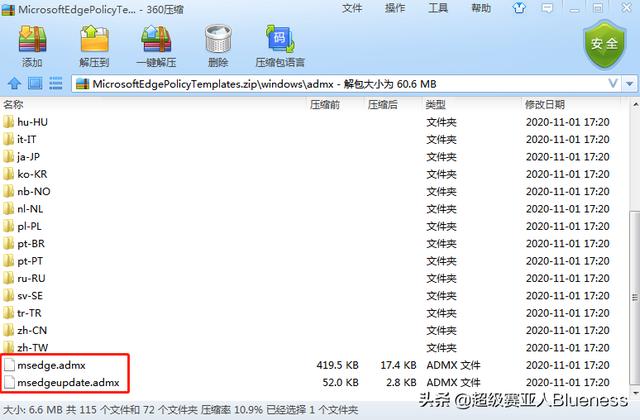Image resolution: width=640 pixels, height=420 pixels.
Task: Open the skin shirt icon in title bar
Action: coord(519,8)
